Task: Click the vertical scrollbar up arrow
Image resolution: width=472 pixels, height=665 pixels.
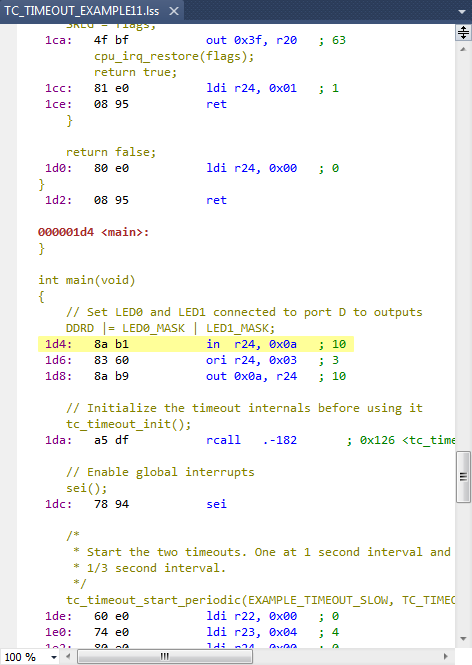Action: 463,49
